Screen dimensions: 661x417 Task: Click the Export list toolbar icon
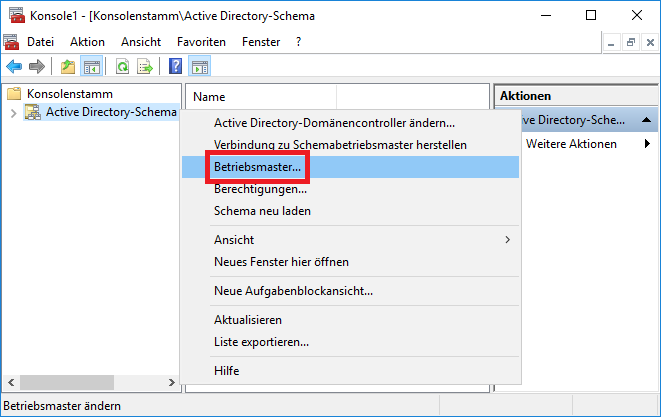coord(145,67)
